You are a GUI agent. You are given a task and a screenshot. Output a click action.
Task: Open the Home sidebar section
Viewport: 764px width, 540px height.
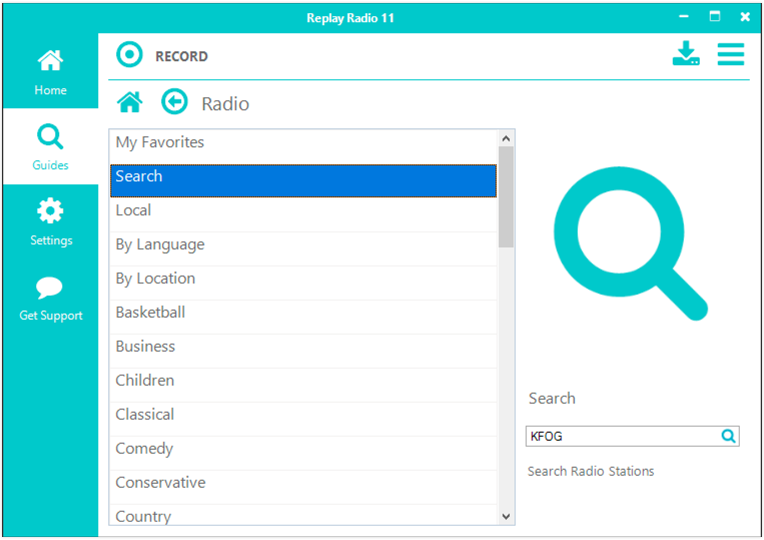[50, 71]
